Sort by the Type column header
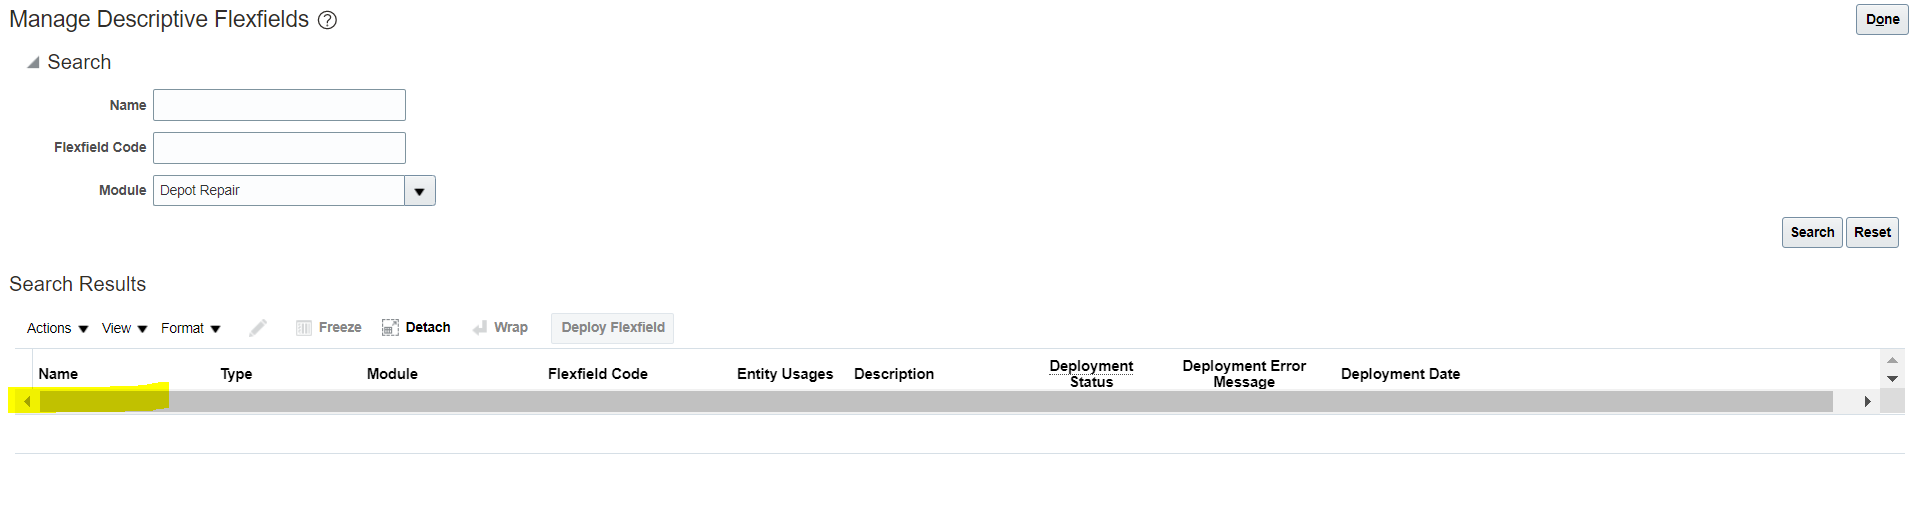The image size is (1909, 516). (x=236, y=374)
